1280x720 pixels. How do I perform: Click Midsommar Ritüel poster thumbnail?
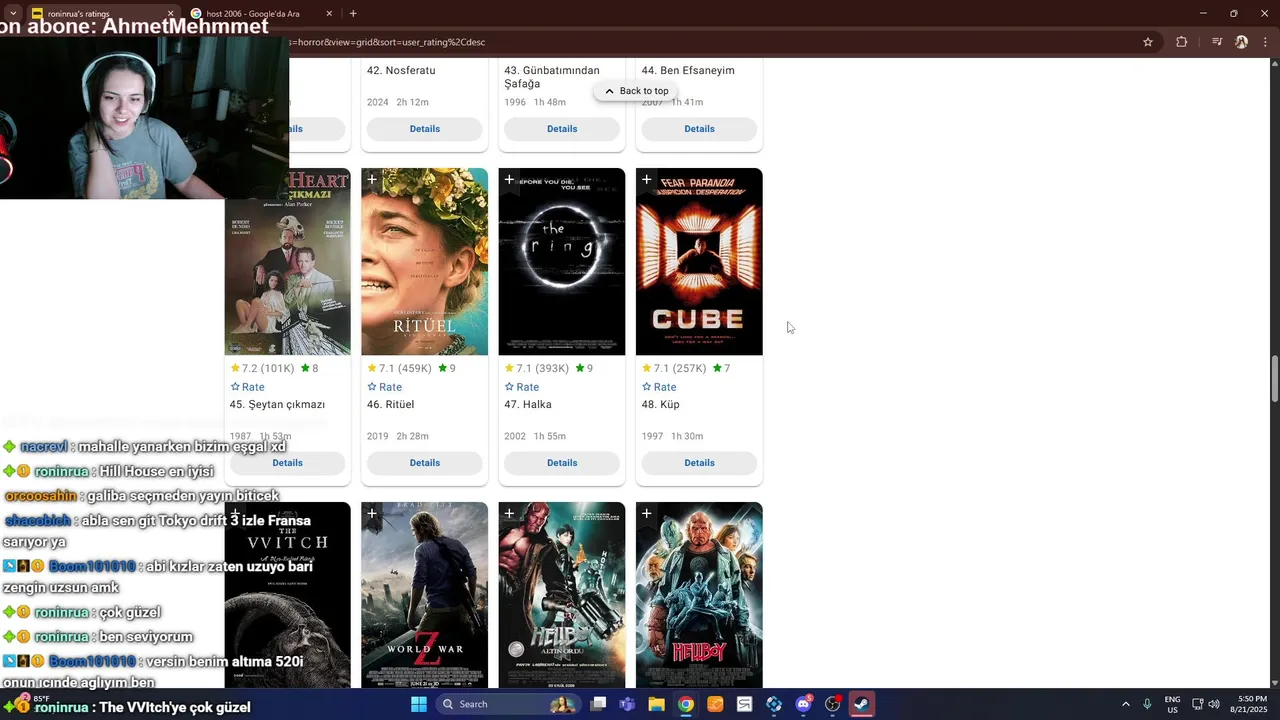coord(424,262)
